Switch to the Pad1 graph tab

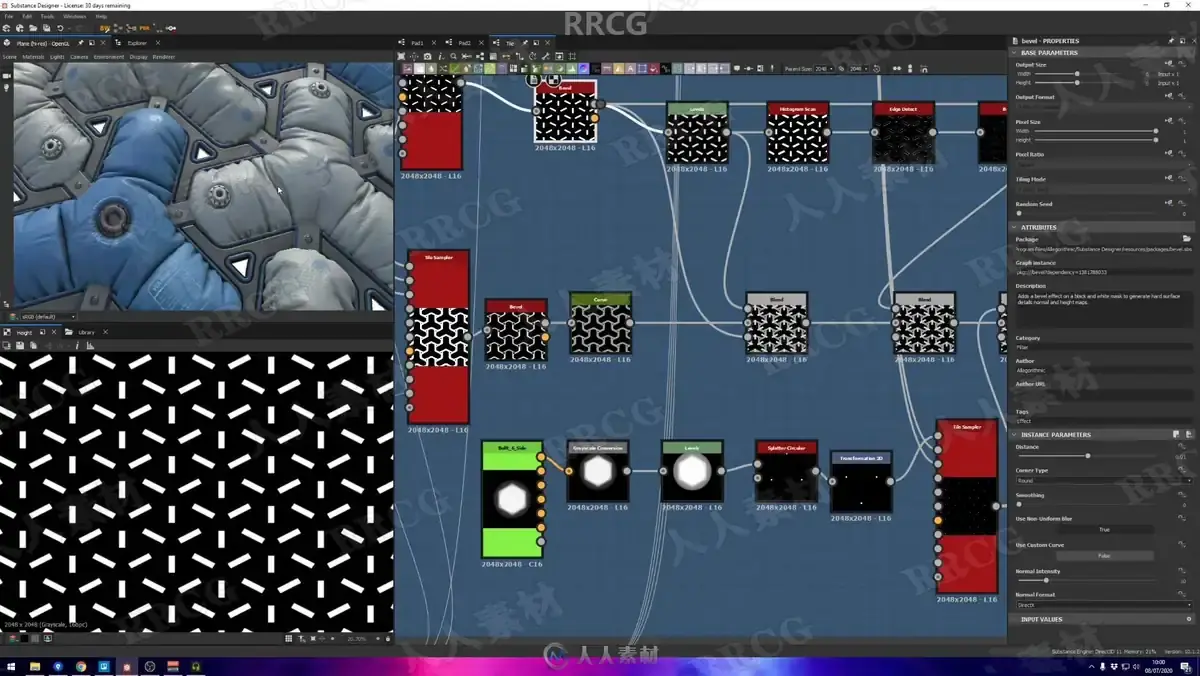(417, 43)
